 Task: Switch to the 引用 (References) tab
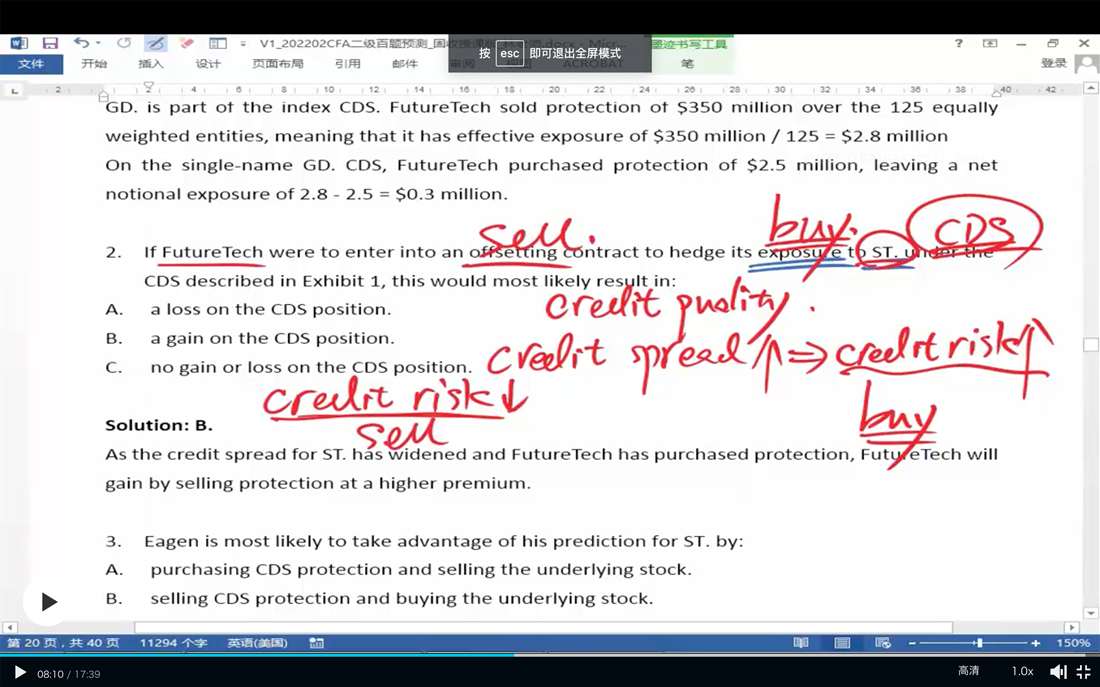[x=347, y=64]
